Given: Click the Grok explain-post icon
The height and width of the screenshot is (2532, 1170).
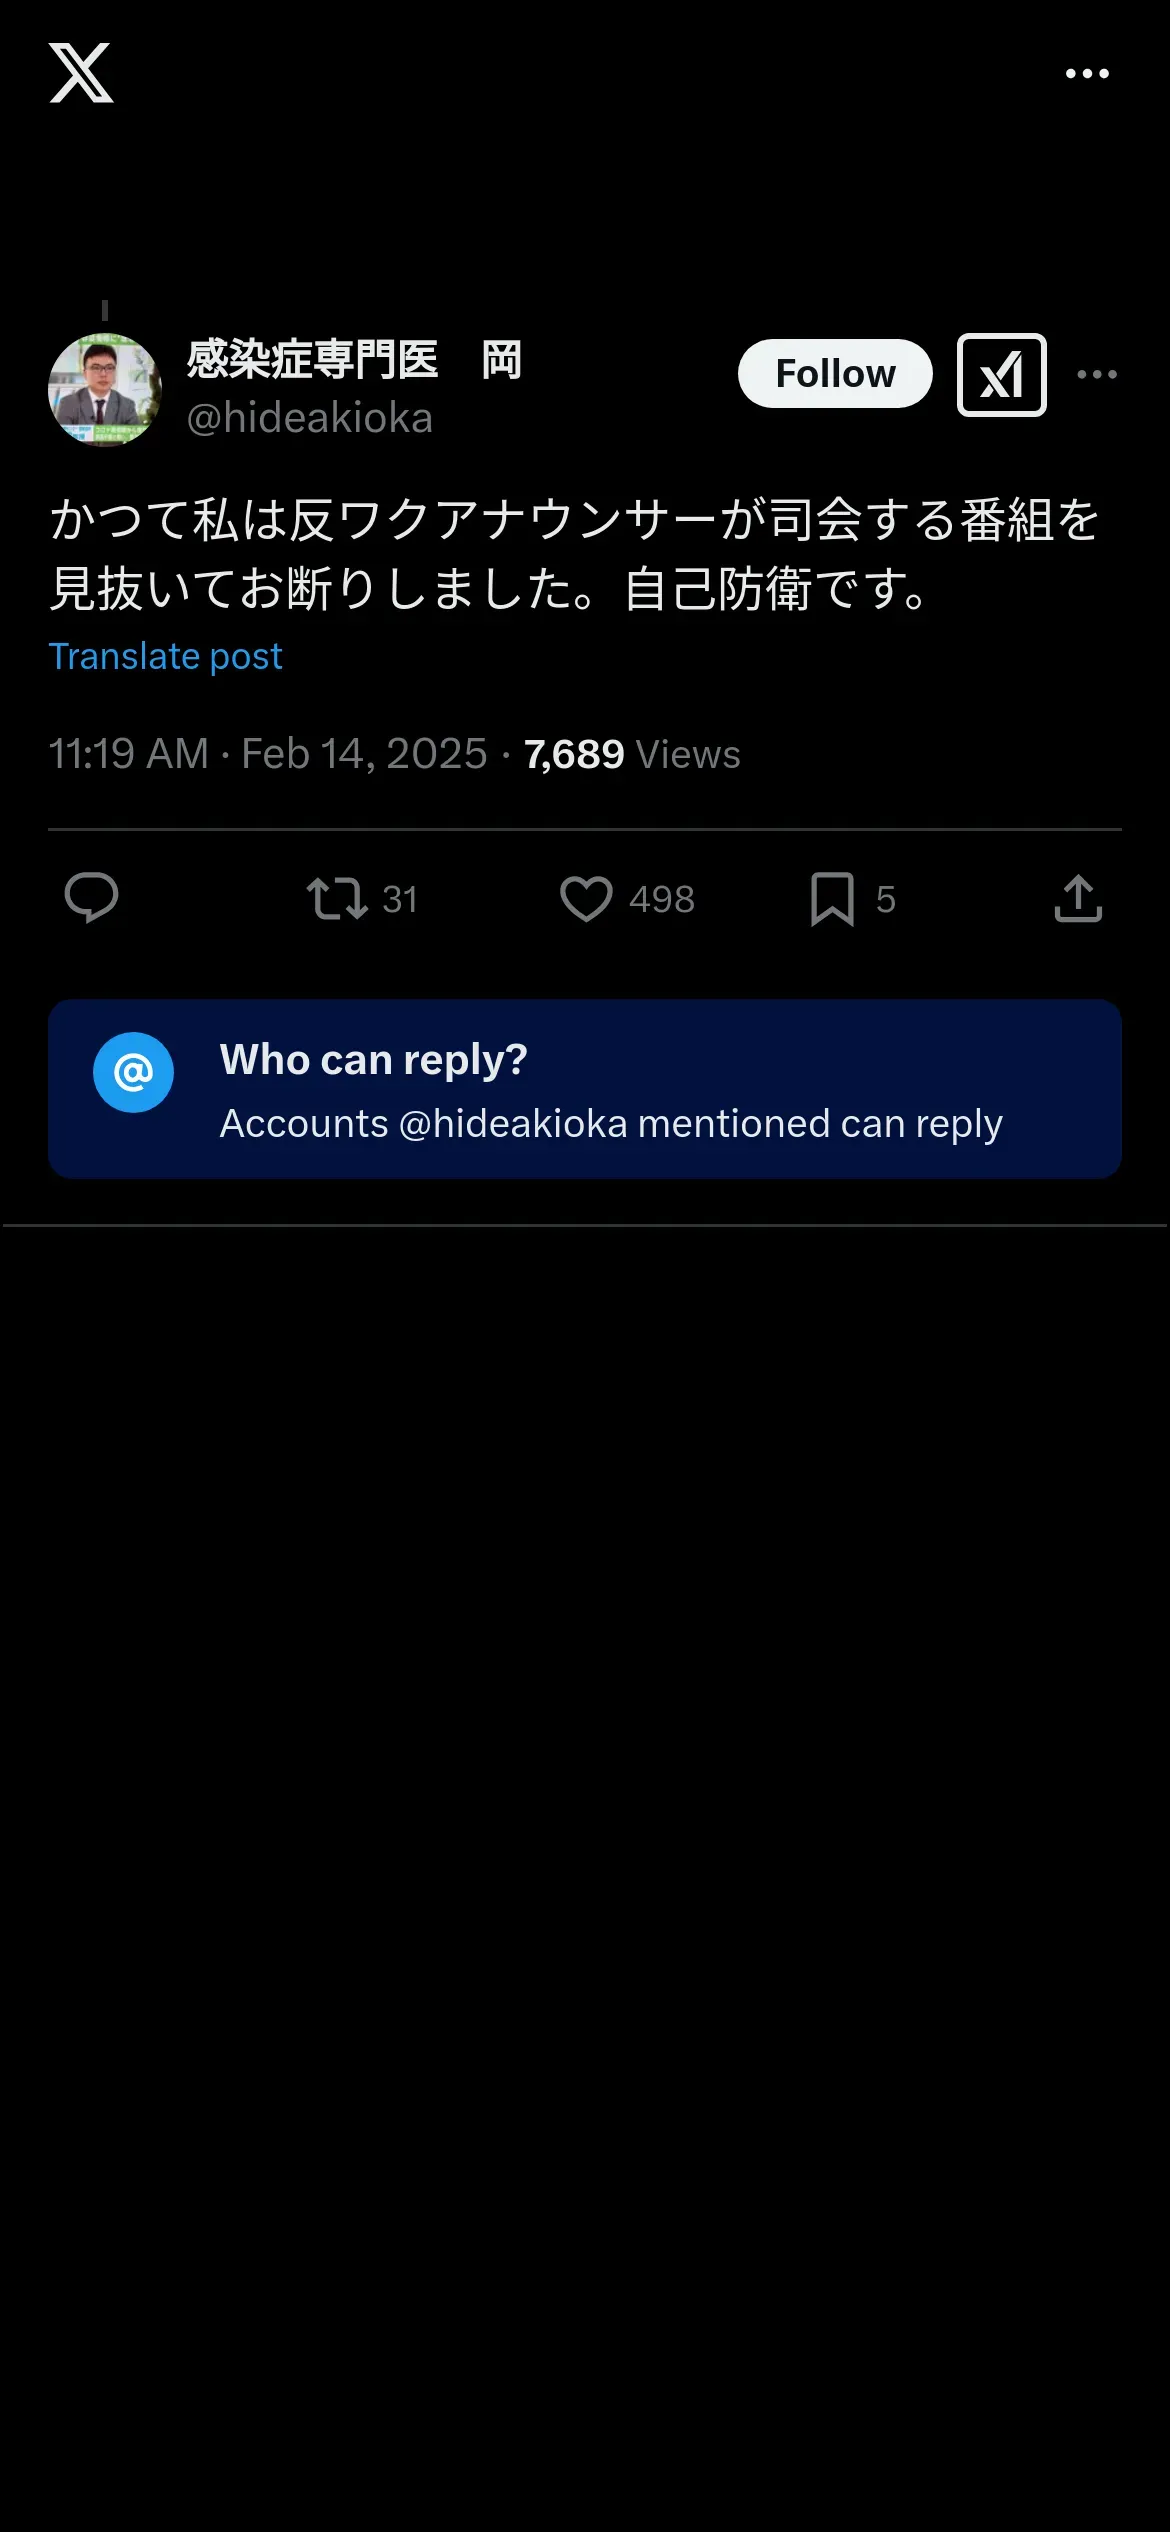Looking at the screenshot, I should pyautogui.click(x=1002, y=375).
